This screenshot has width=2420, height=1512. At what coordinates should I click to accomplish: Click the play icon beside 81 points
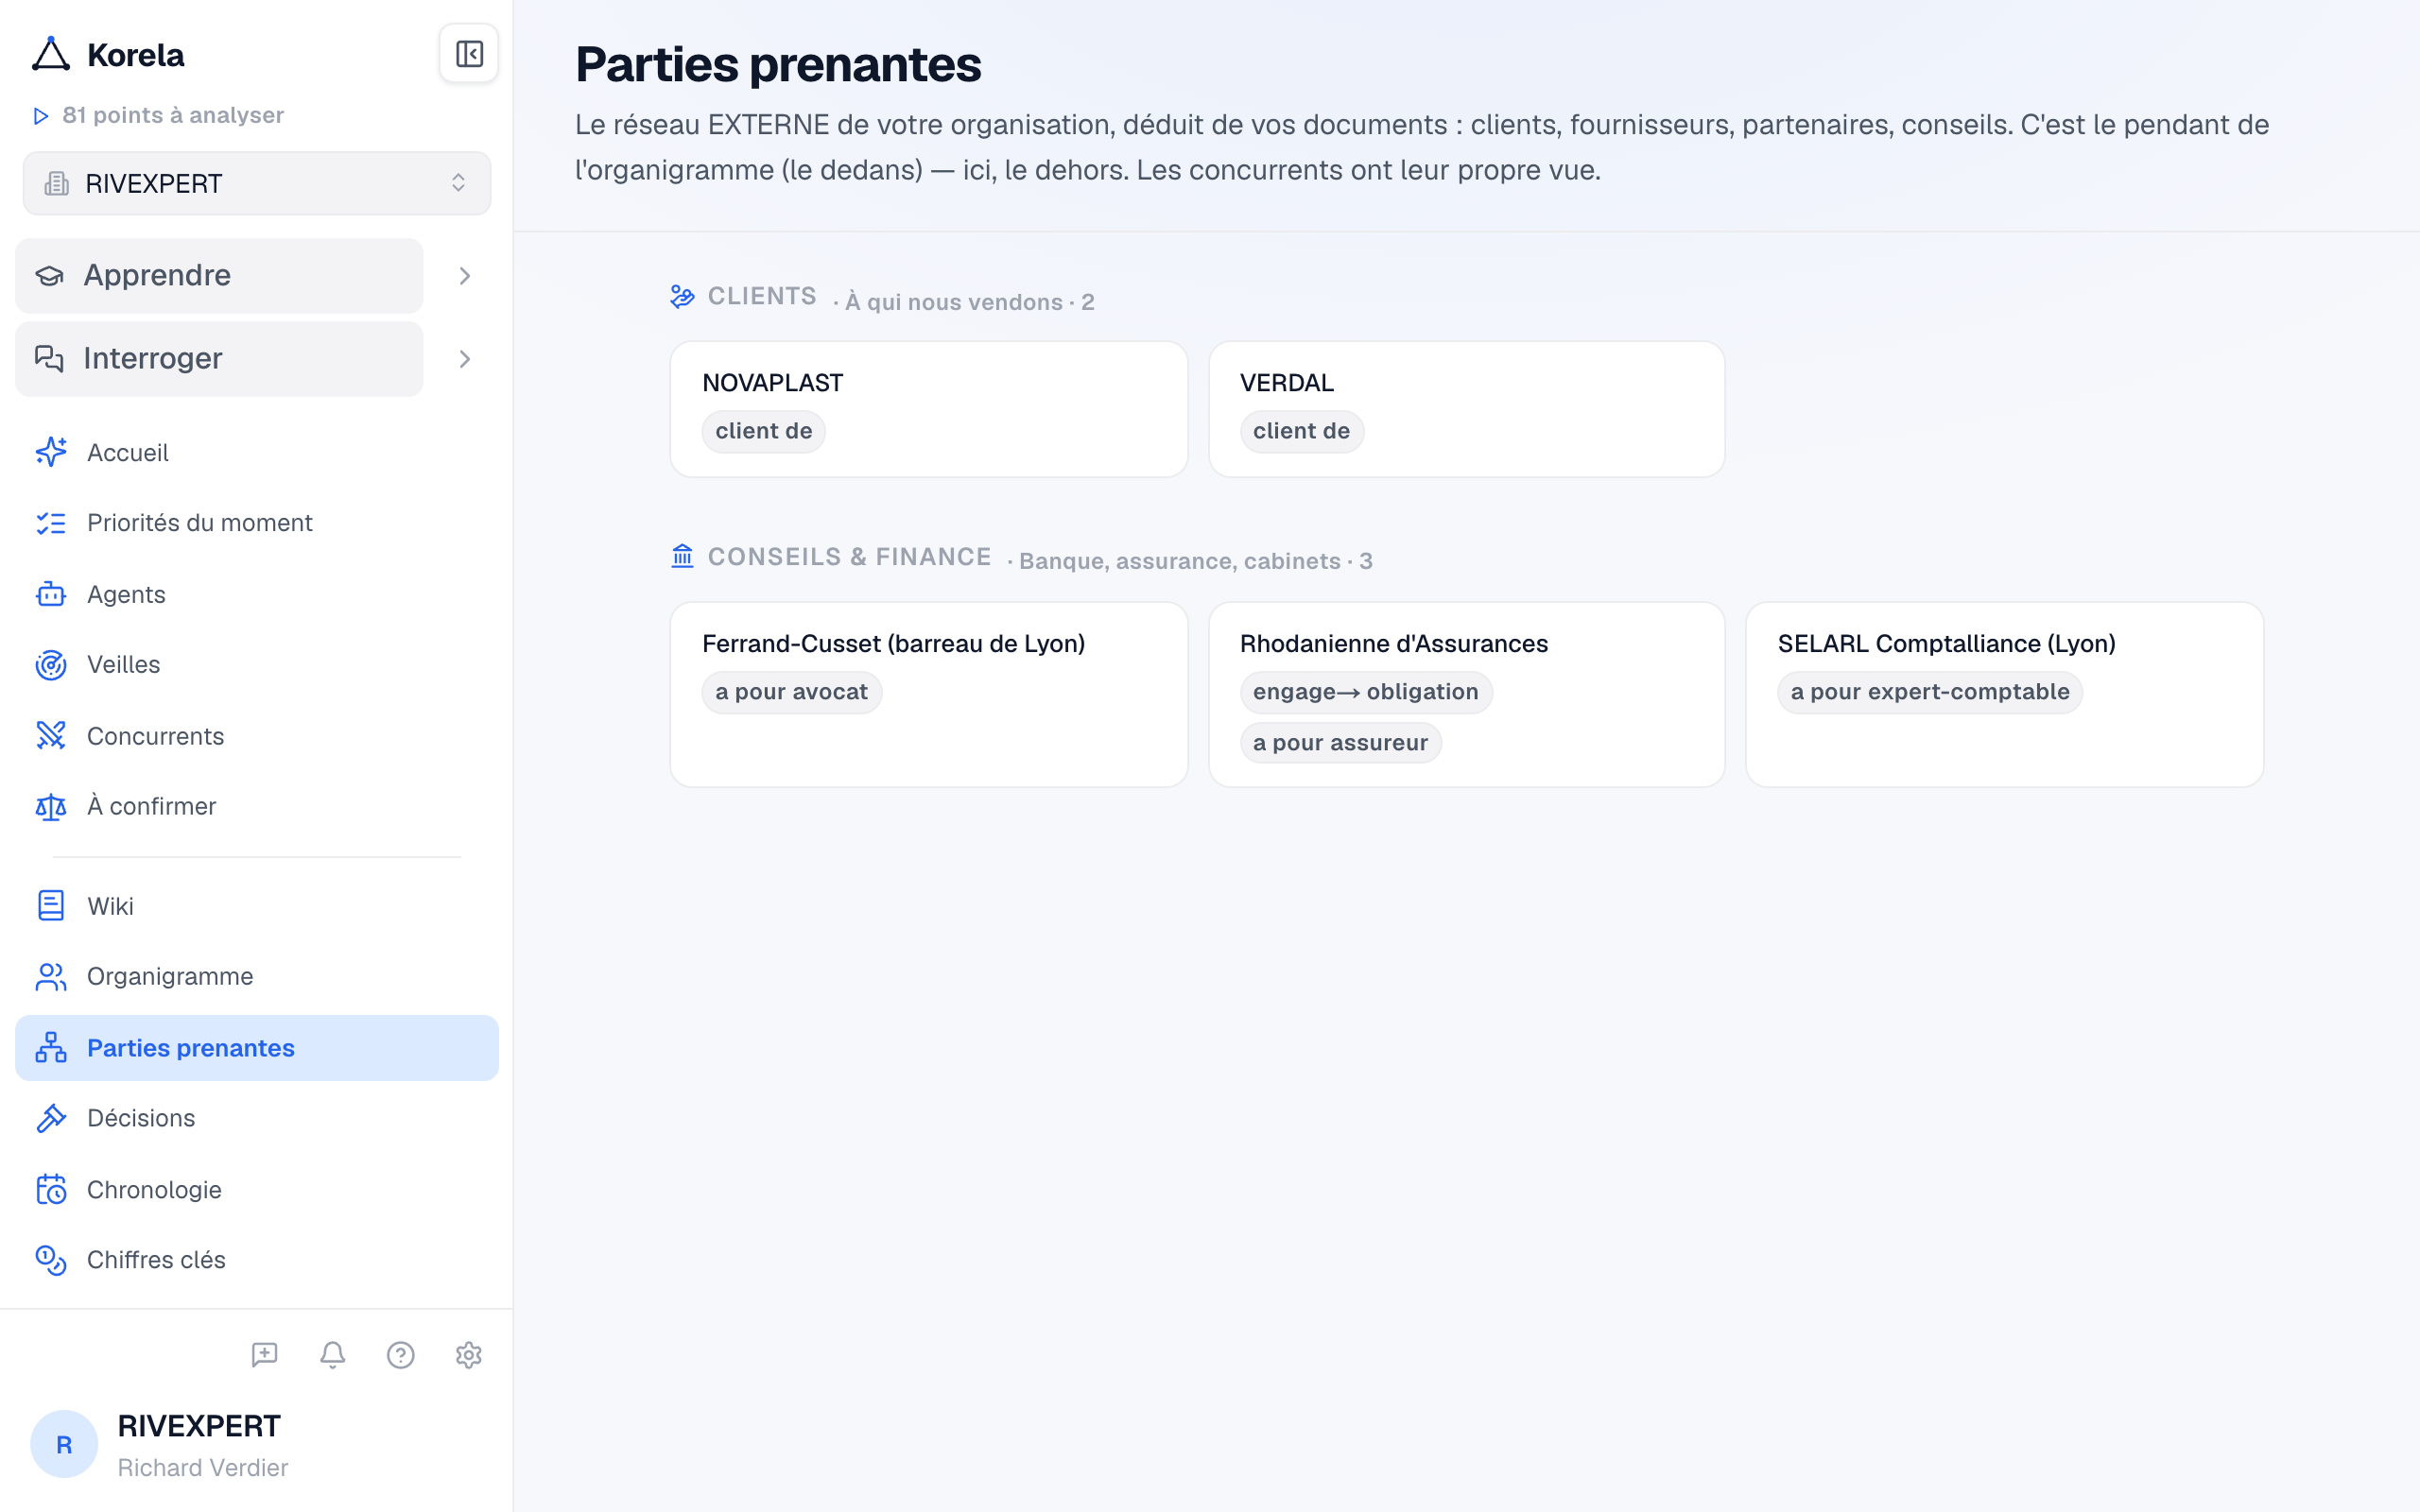coord(41,116)
